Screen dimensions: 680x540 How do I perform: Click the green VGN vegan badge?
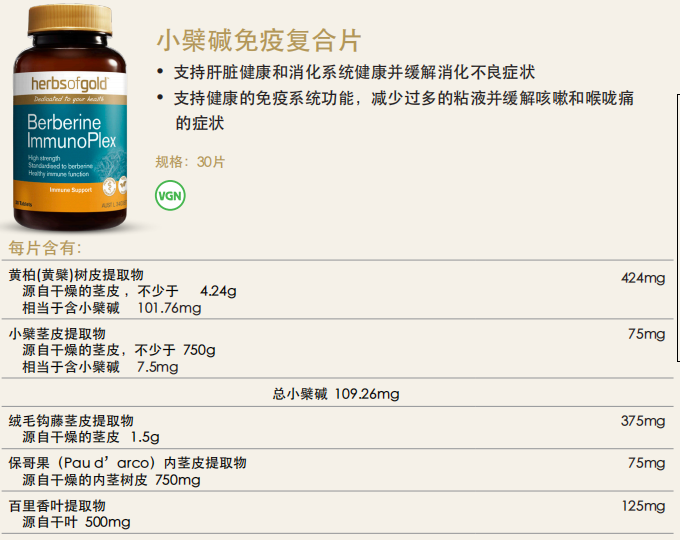(x=170, y=196)
